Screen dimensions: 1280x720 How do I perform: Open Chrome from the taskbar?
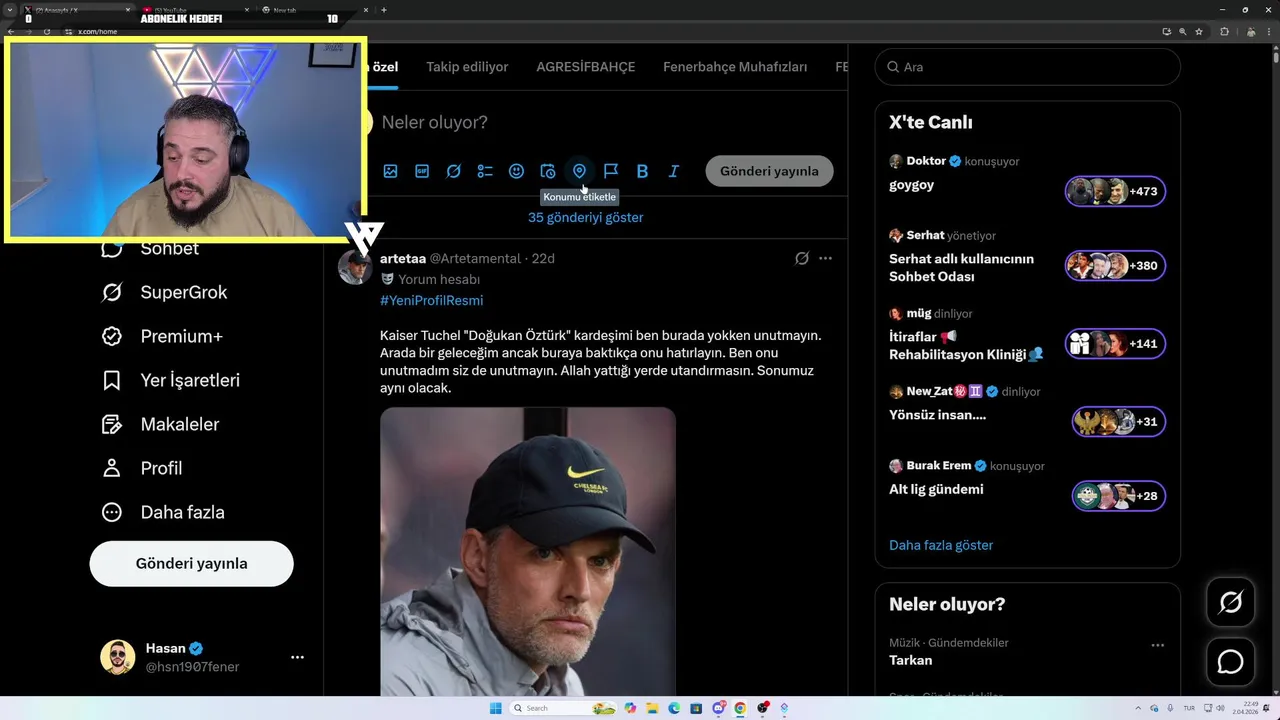pyautogui.click(x=740, y=708)
